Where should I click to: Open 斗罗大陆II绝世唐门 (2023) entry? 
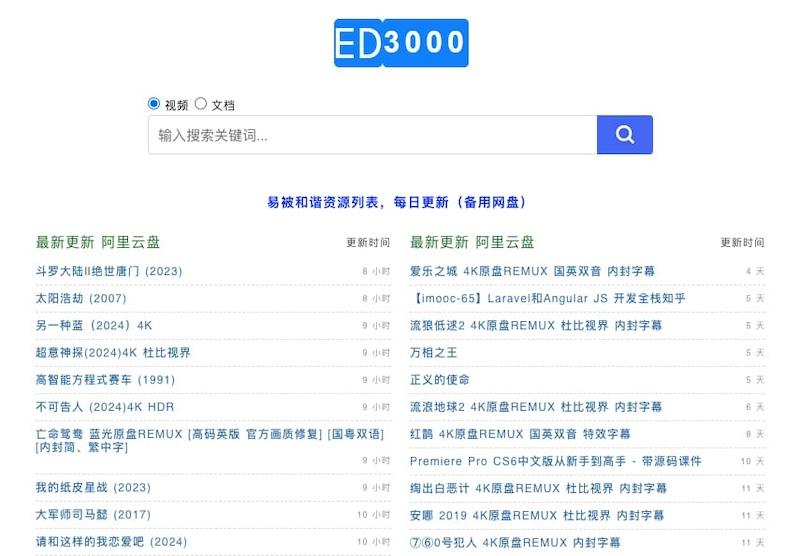point(109,271)
